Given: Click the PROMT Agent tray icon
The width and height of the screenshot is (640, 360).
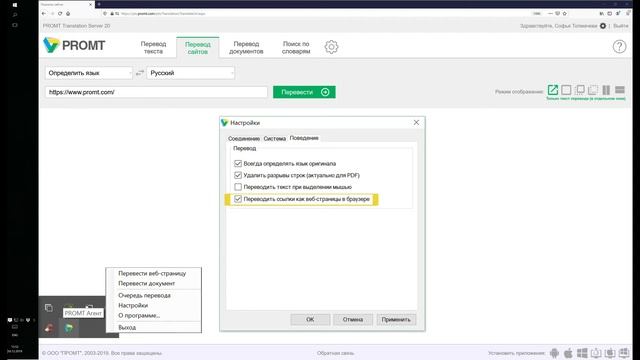Looking at the screenshot, I should point(69,328).
